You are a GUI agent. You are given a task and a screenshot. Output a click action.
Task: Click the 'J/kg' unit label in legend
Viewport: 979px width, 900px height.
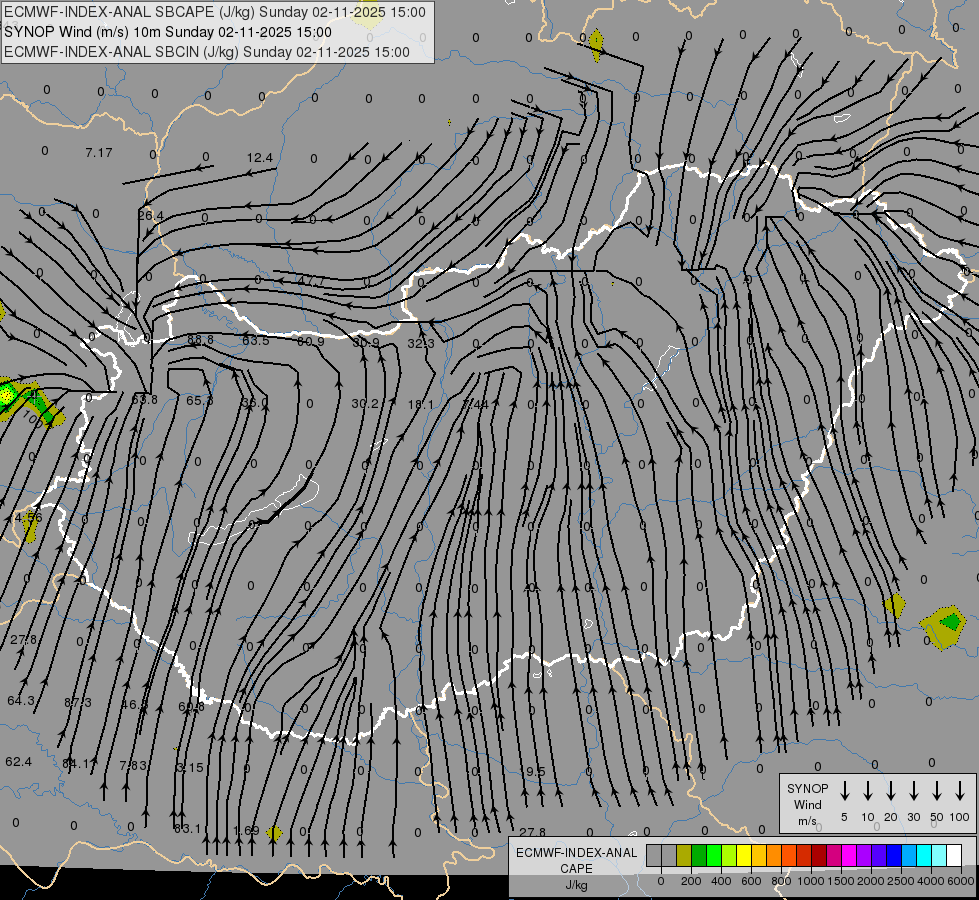pos(576,885)
